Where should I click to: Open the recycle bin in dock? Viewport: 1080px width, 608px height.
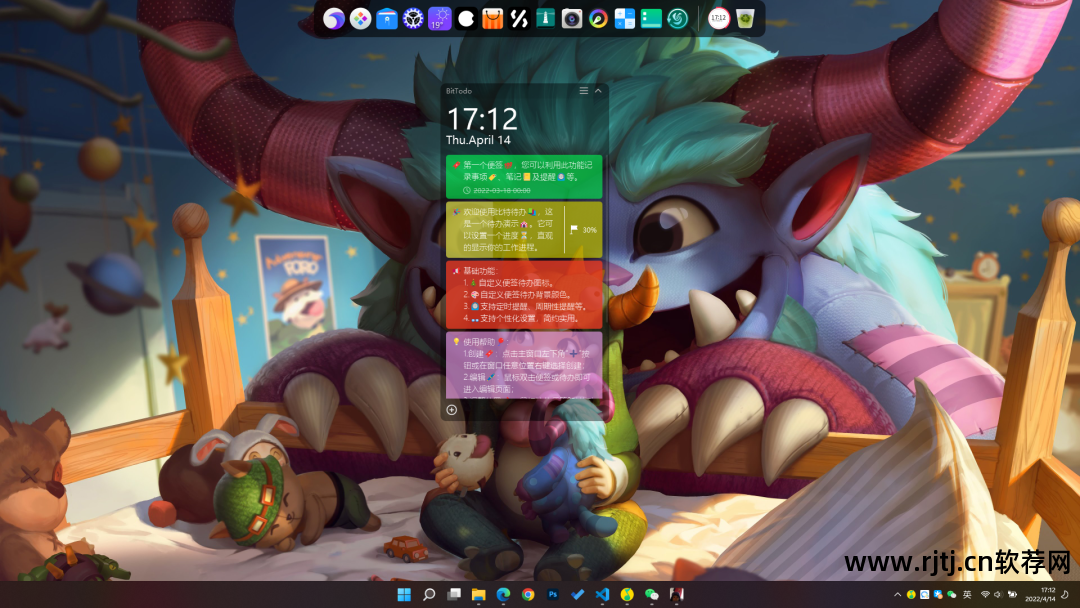click(745, 19)
